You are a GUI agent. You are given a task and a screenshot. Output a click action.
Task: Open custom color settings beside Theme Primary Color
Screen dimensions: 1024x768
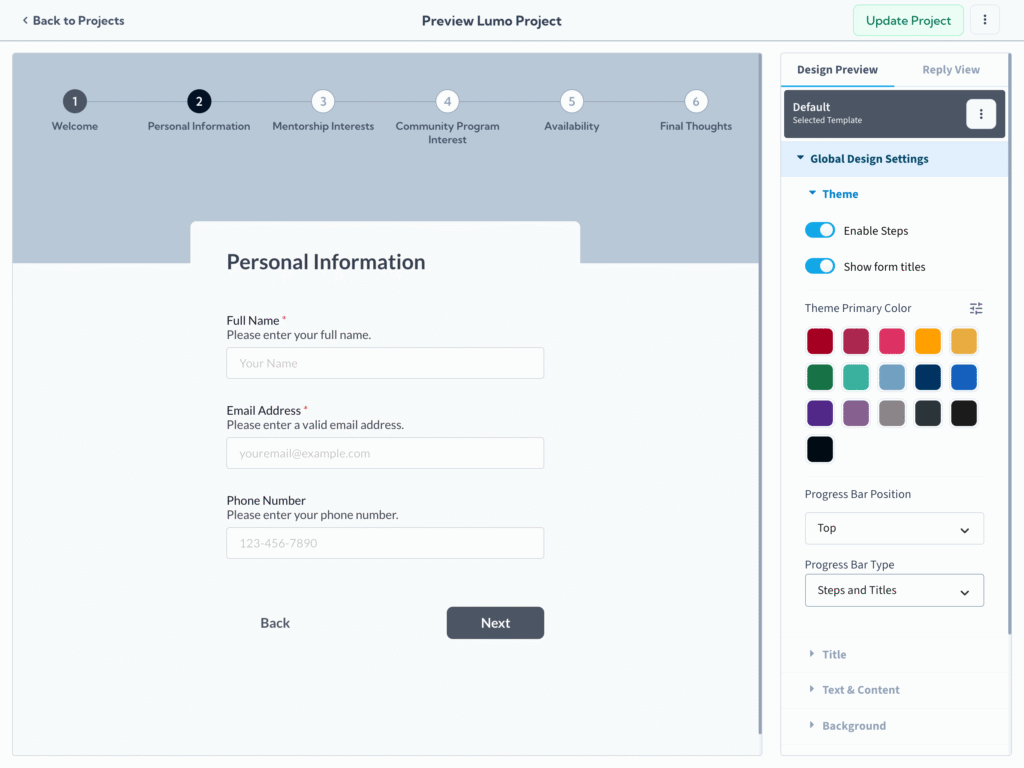point(976,308)
